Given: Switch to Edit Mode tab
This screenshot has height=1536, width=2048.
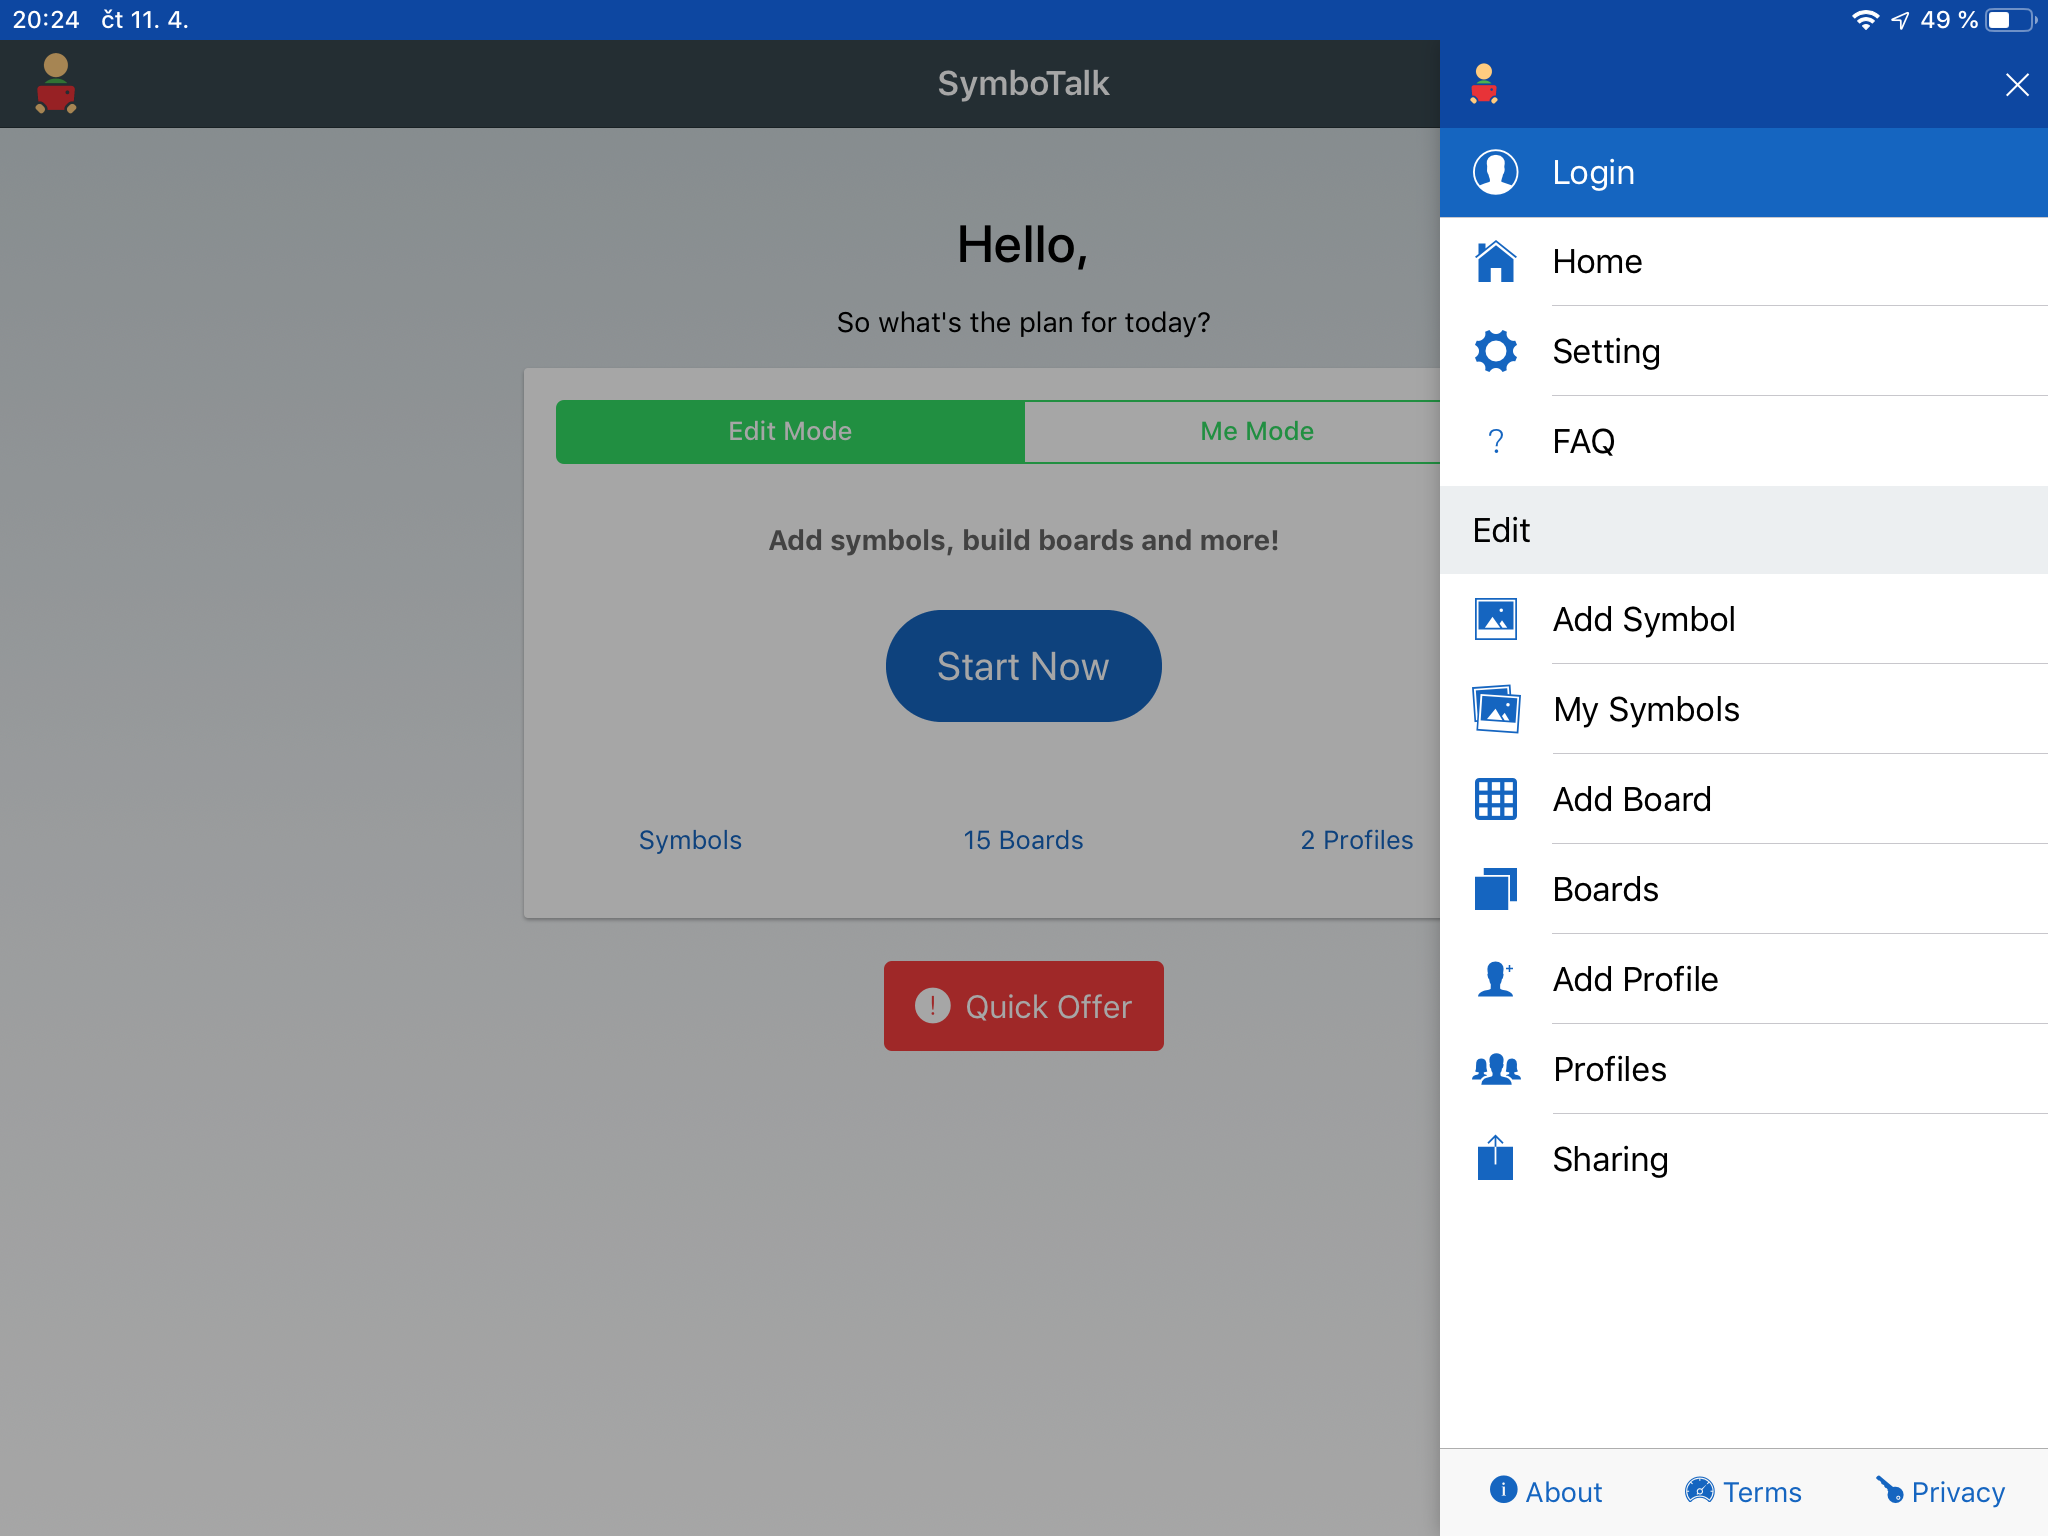Looking at the screenshot, I should point(790,431).
